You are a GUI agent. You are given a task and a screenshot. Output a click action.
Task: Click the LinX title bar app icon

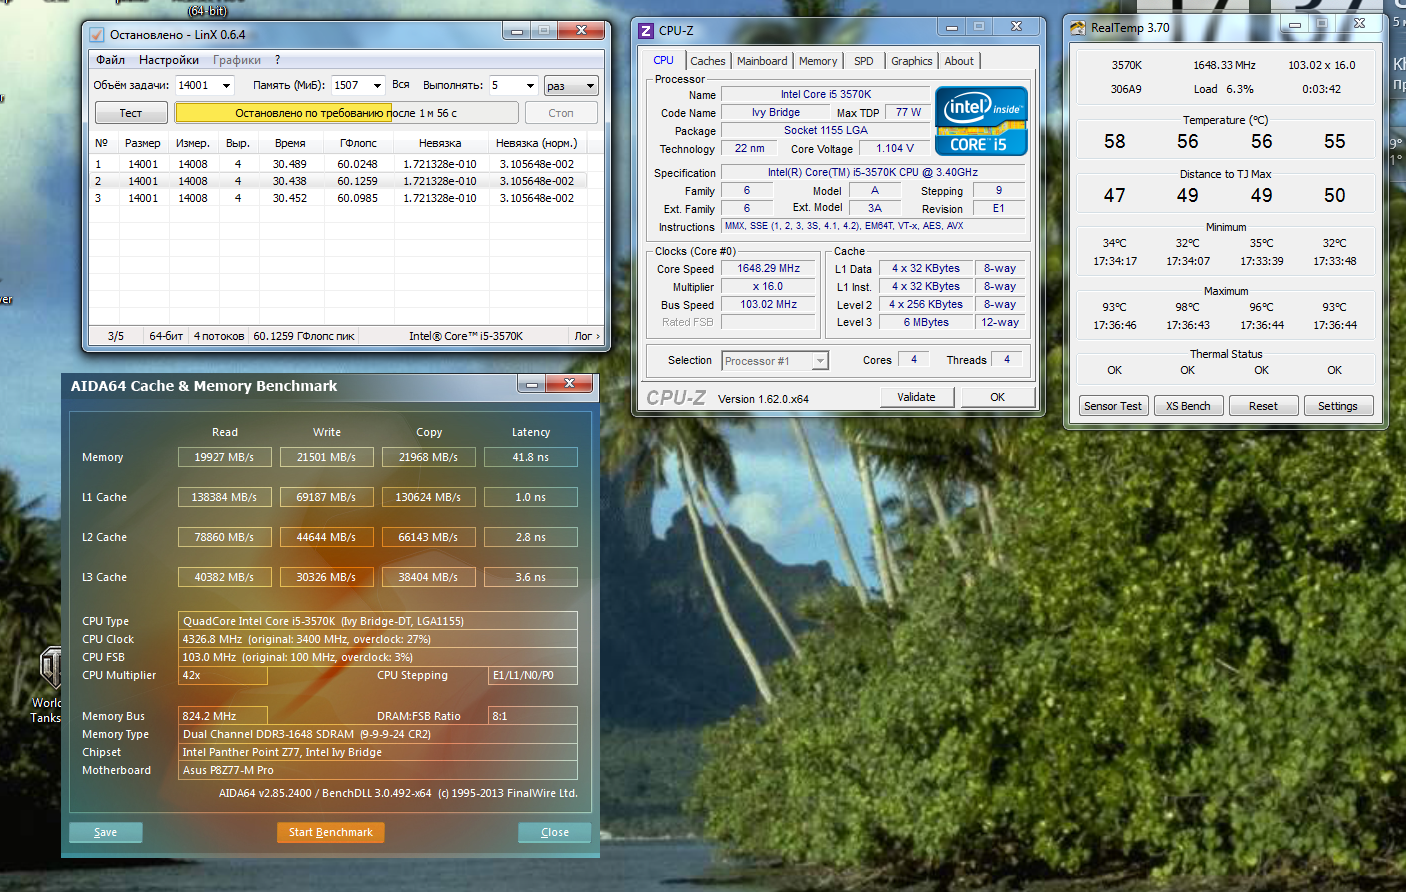(96, 34)
